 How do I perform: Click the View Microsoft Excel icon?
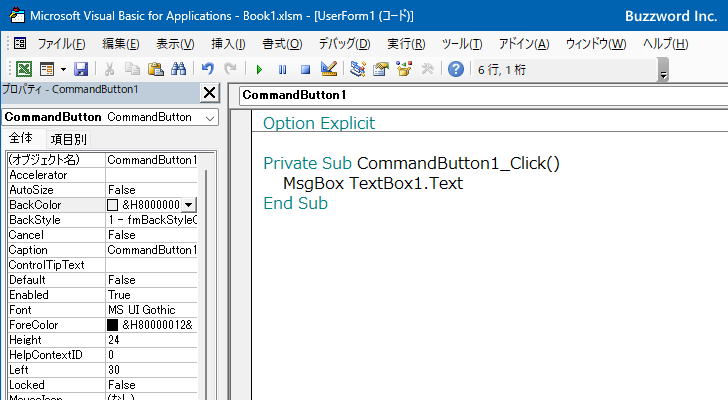23,69
